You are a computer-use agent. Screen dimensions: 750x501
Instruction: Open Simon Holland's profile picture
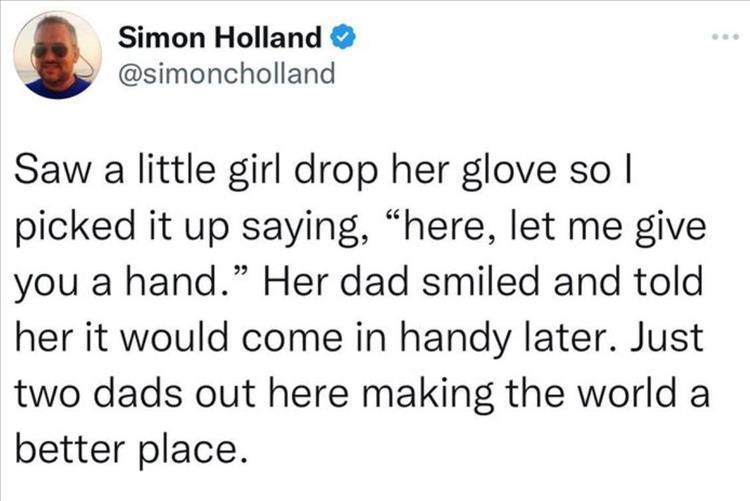click(58, 57)
